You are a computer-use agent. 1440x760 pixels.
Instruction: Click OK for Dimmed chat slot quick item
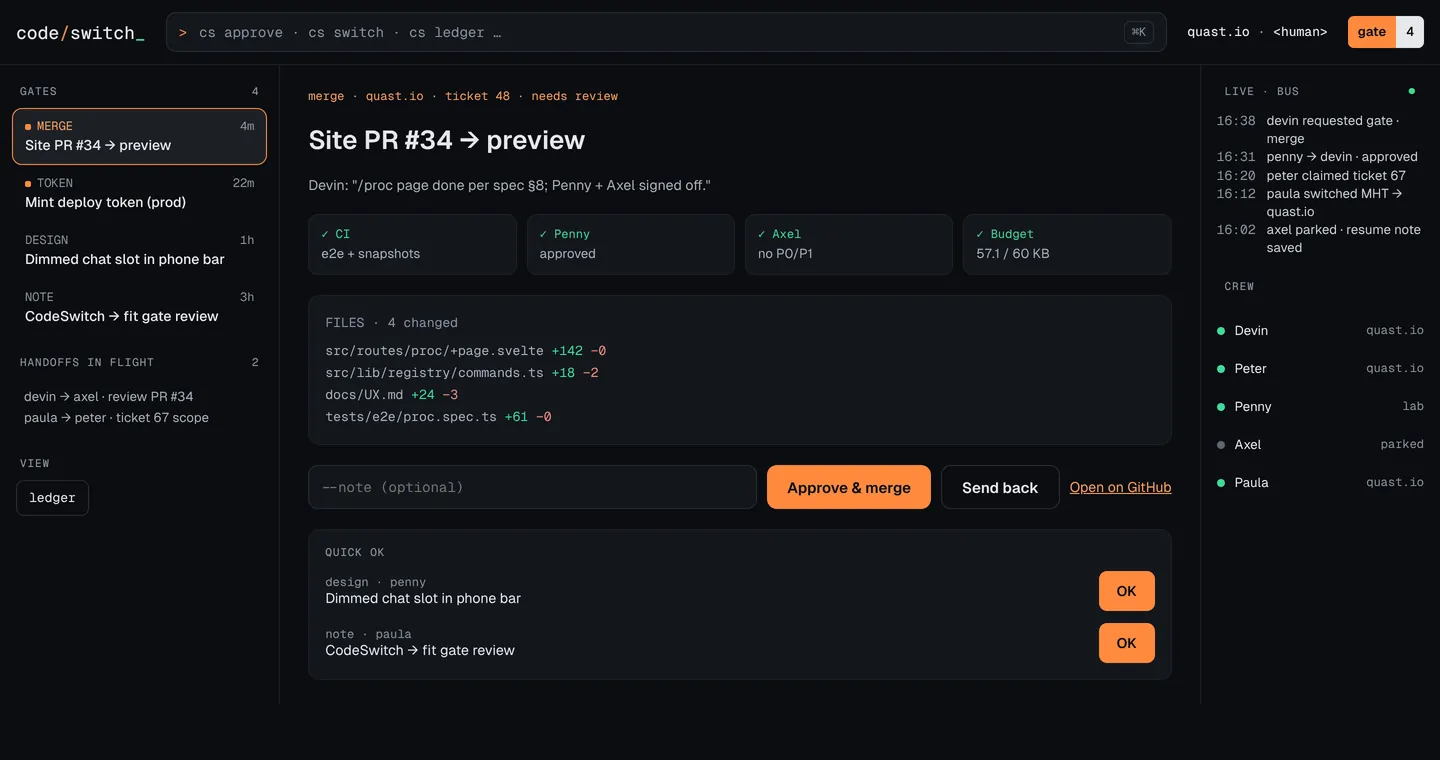(1126, 591)
